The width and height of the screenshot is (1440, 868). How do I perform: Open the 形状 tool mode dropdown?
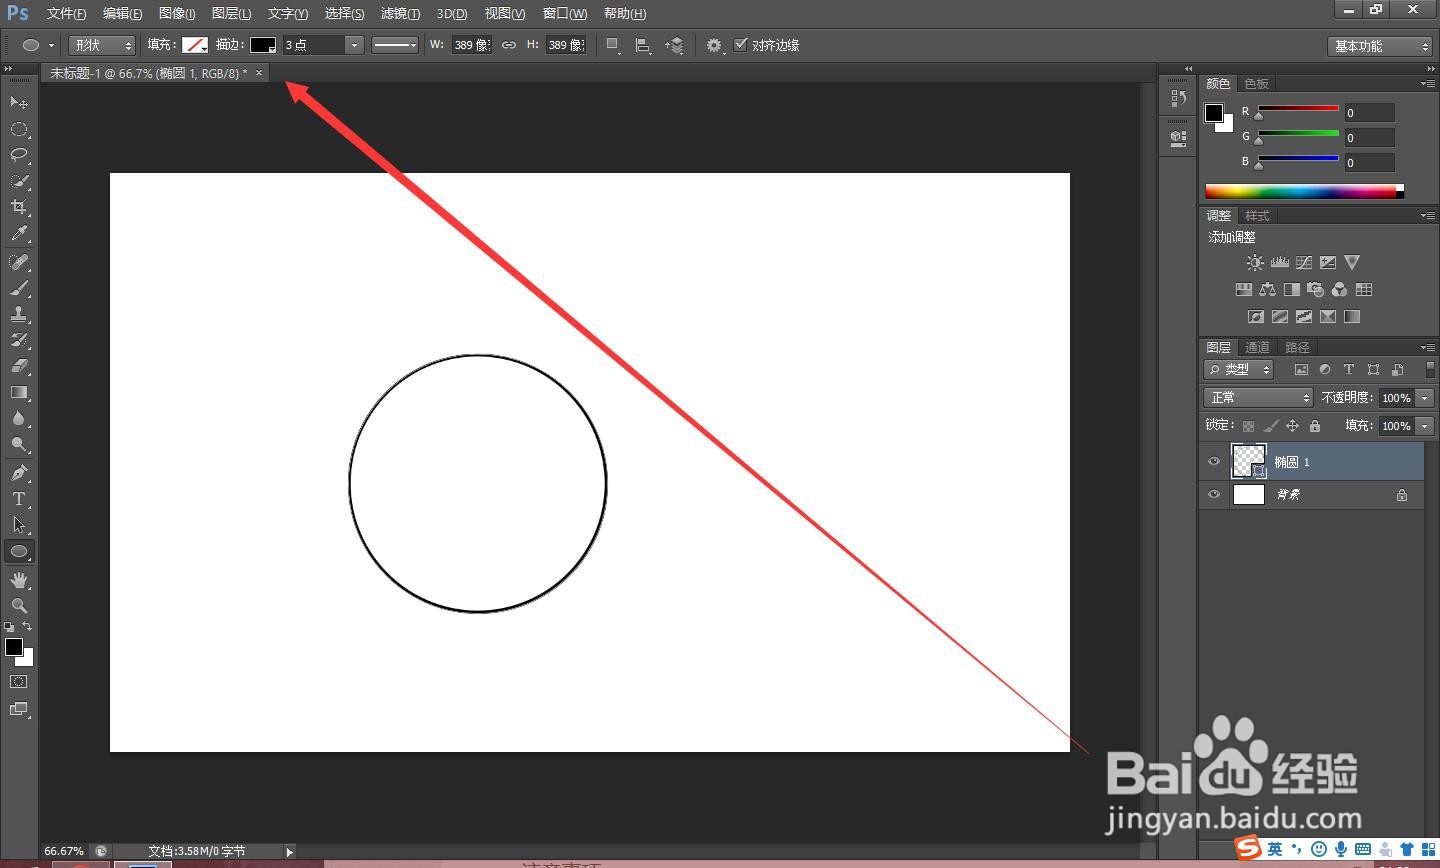(x=102, y=45)
